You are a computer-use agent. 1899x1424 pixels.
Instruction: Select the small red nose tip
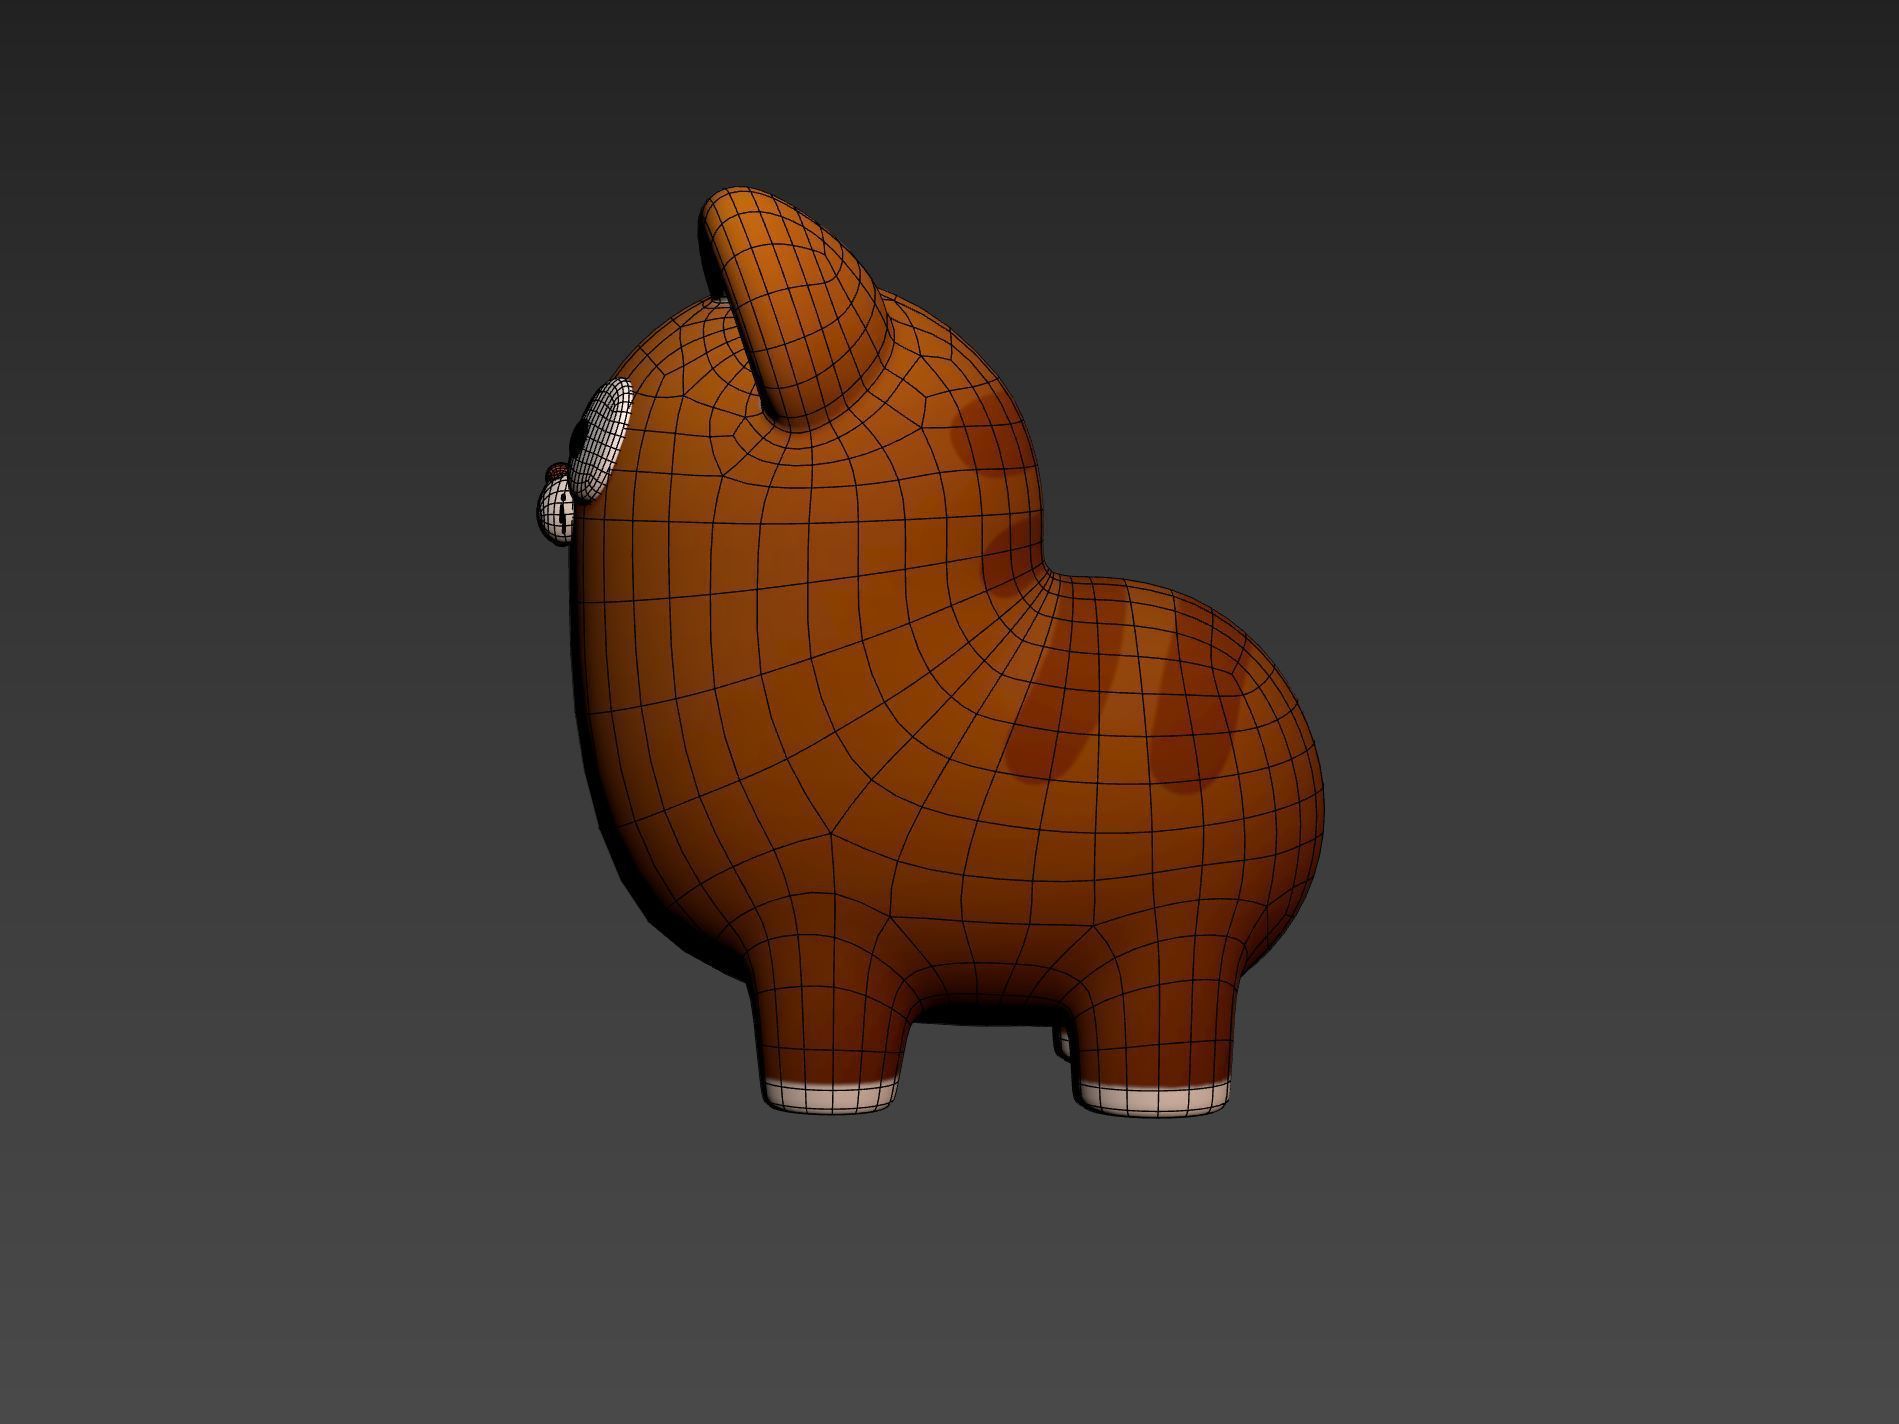pyautogui.click(x=557, y=470)
